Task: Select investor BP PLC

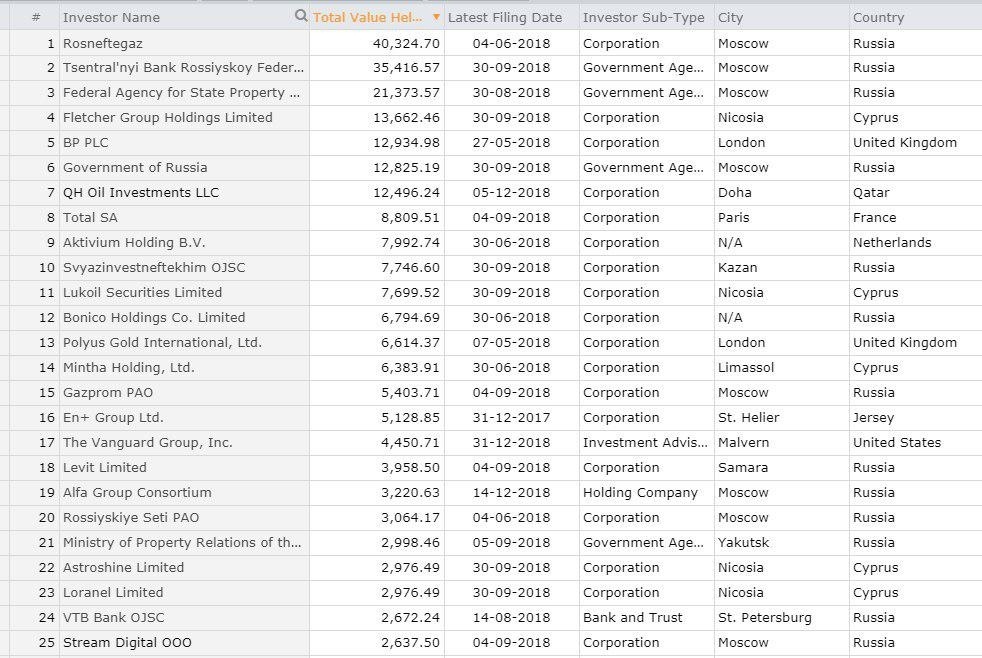Action: click(x=86, y=143)
